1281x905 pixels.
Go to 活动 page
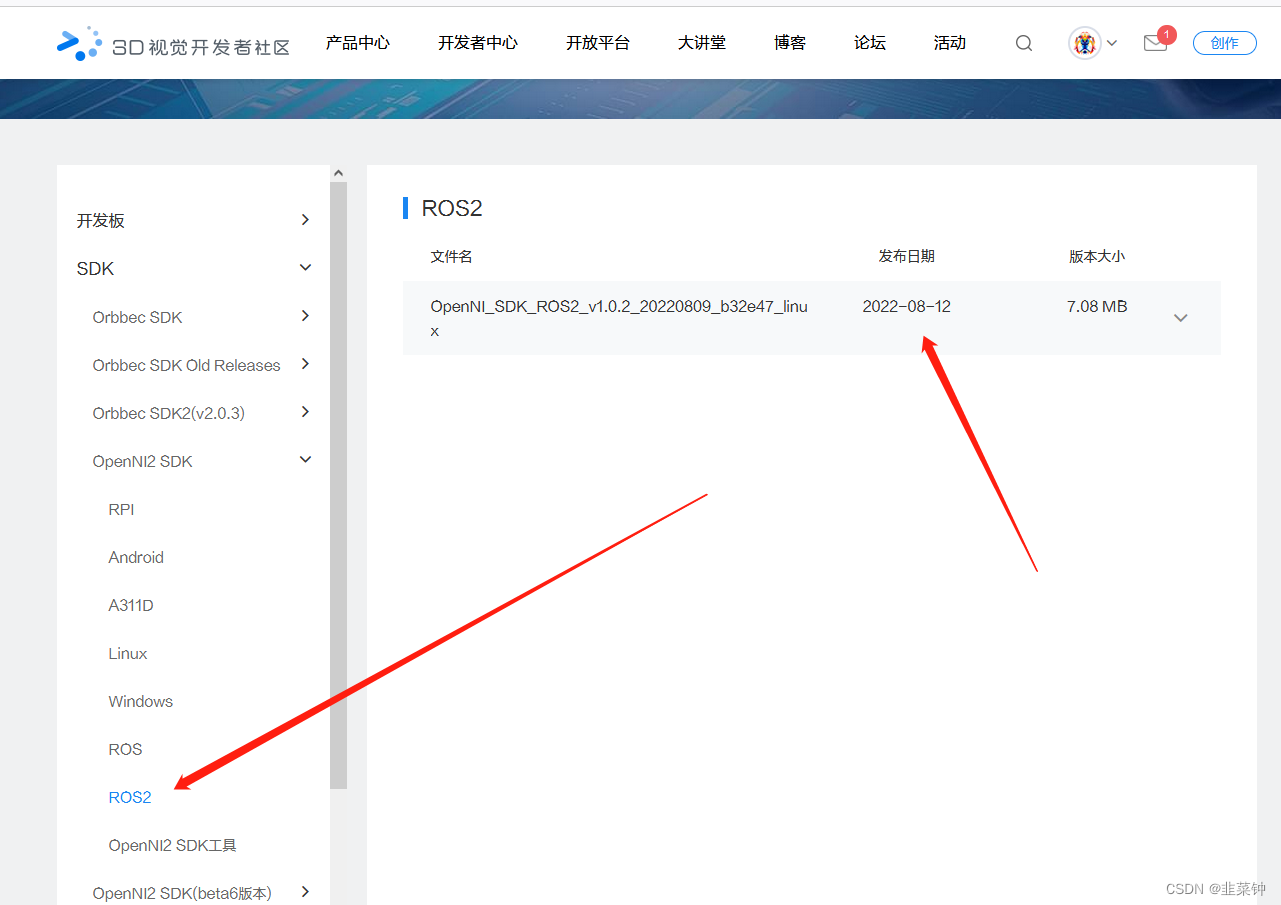(950, 43)
